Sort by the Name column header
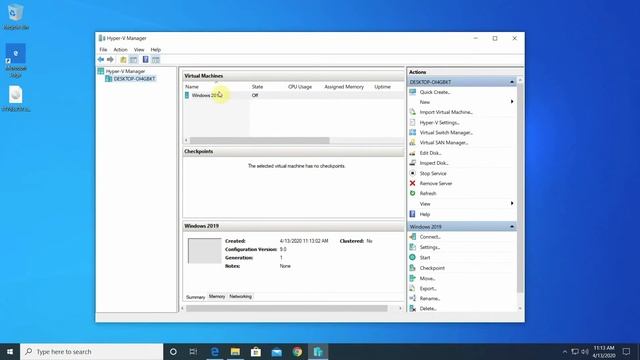 192,87
